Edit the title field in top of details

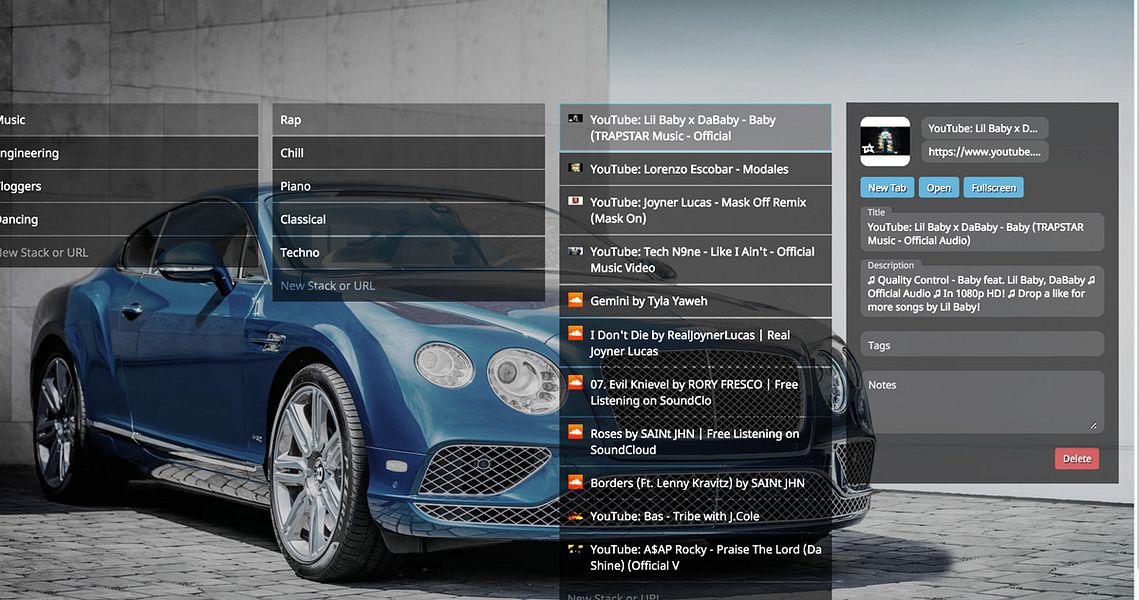[x=984, y=129]
